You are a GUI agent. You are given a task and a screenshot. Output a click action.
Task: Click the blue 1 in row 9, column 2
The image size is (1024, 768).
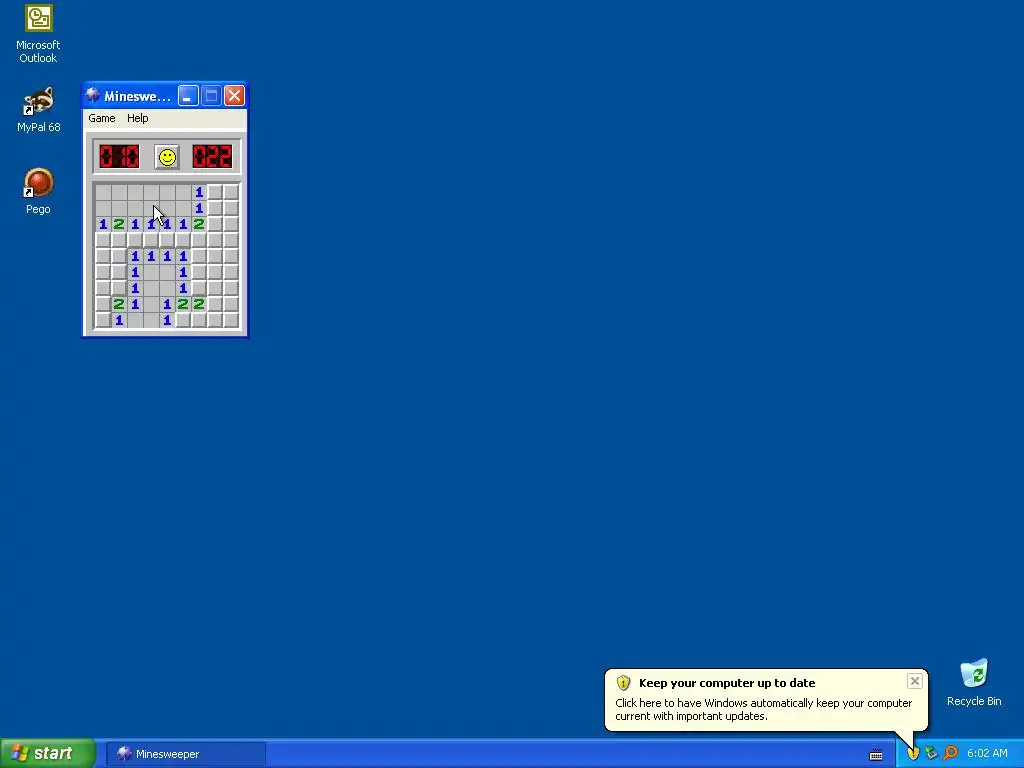(x=119, y=320)
